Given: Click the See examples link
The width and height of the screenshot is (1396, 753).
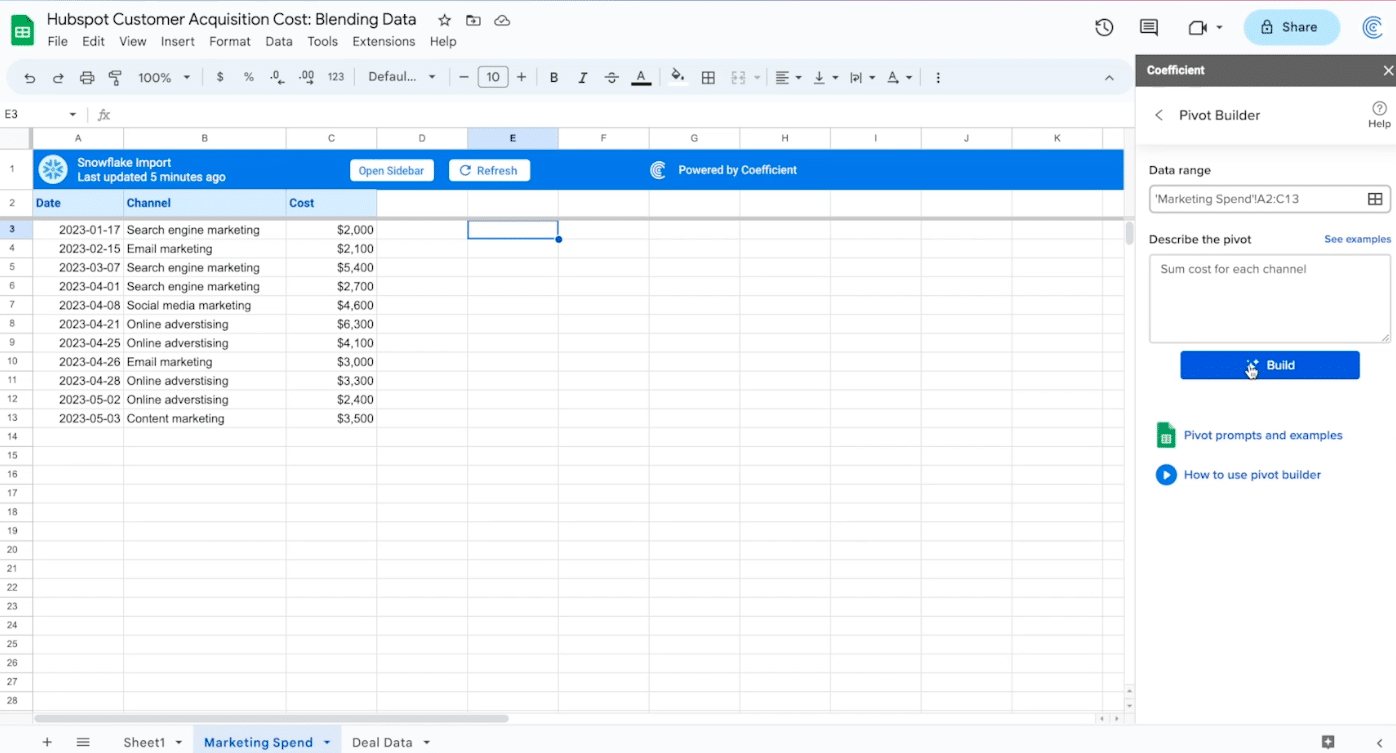Looking at the screenshot, I should (1357, 240).
